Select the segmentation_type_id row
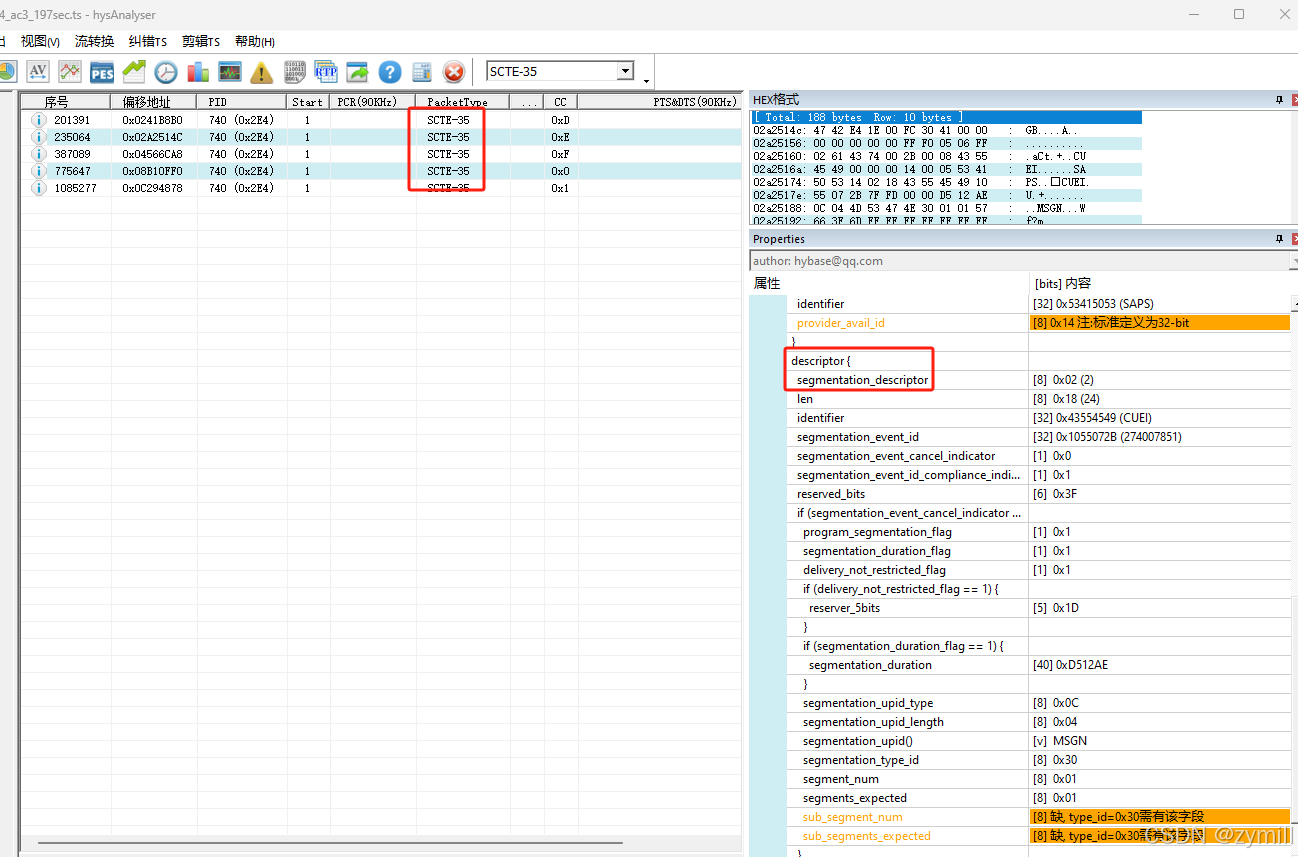This screenshot has width=1298, height=857. click(x=1039, y=760)
